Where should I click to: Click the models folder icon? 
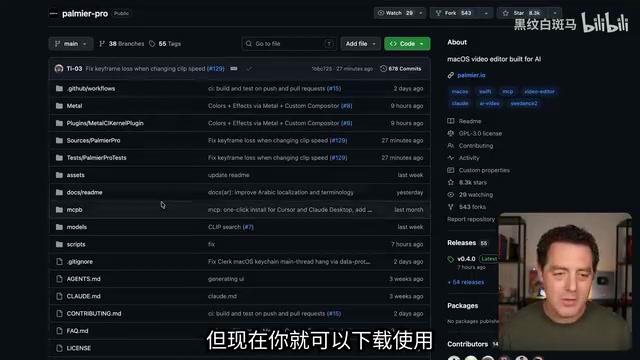pyautogui.click(x=59, y=227)
